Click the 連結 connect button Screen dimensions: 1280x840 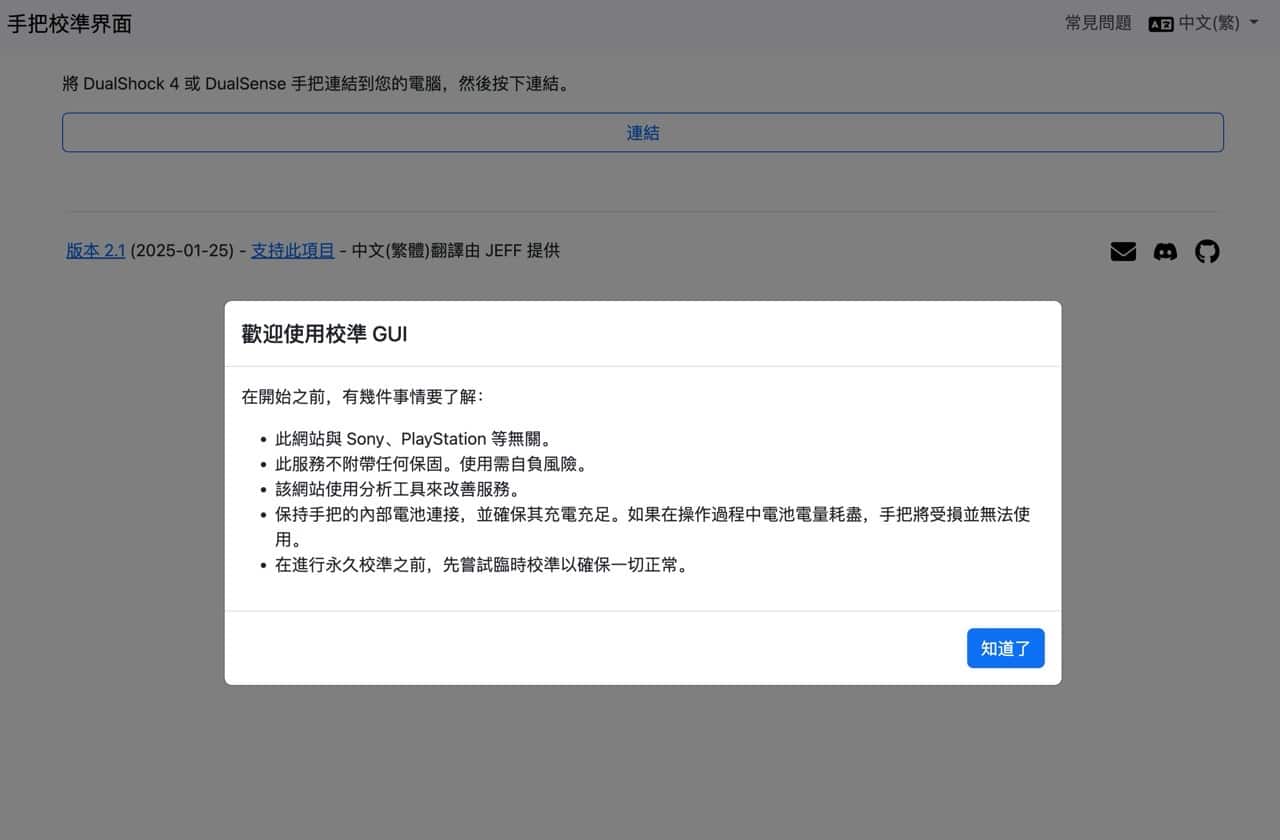[643, 132]
